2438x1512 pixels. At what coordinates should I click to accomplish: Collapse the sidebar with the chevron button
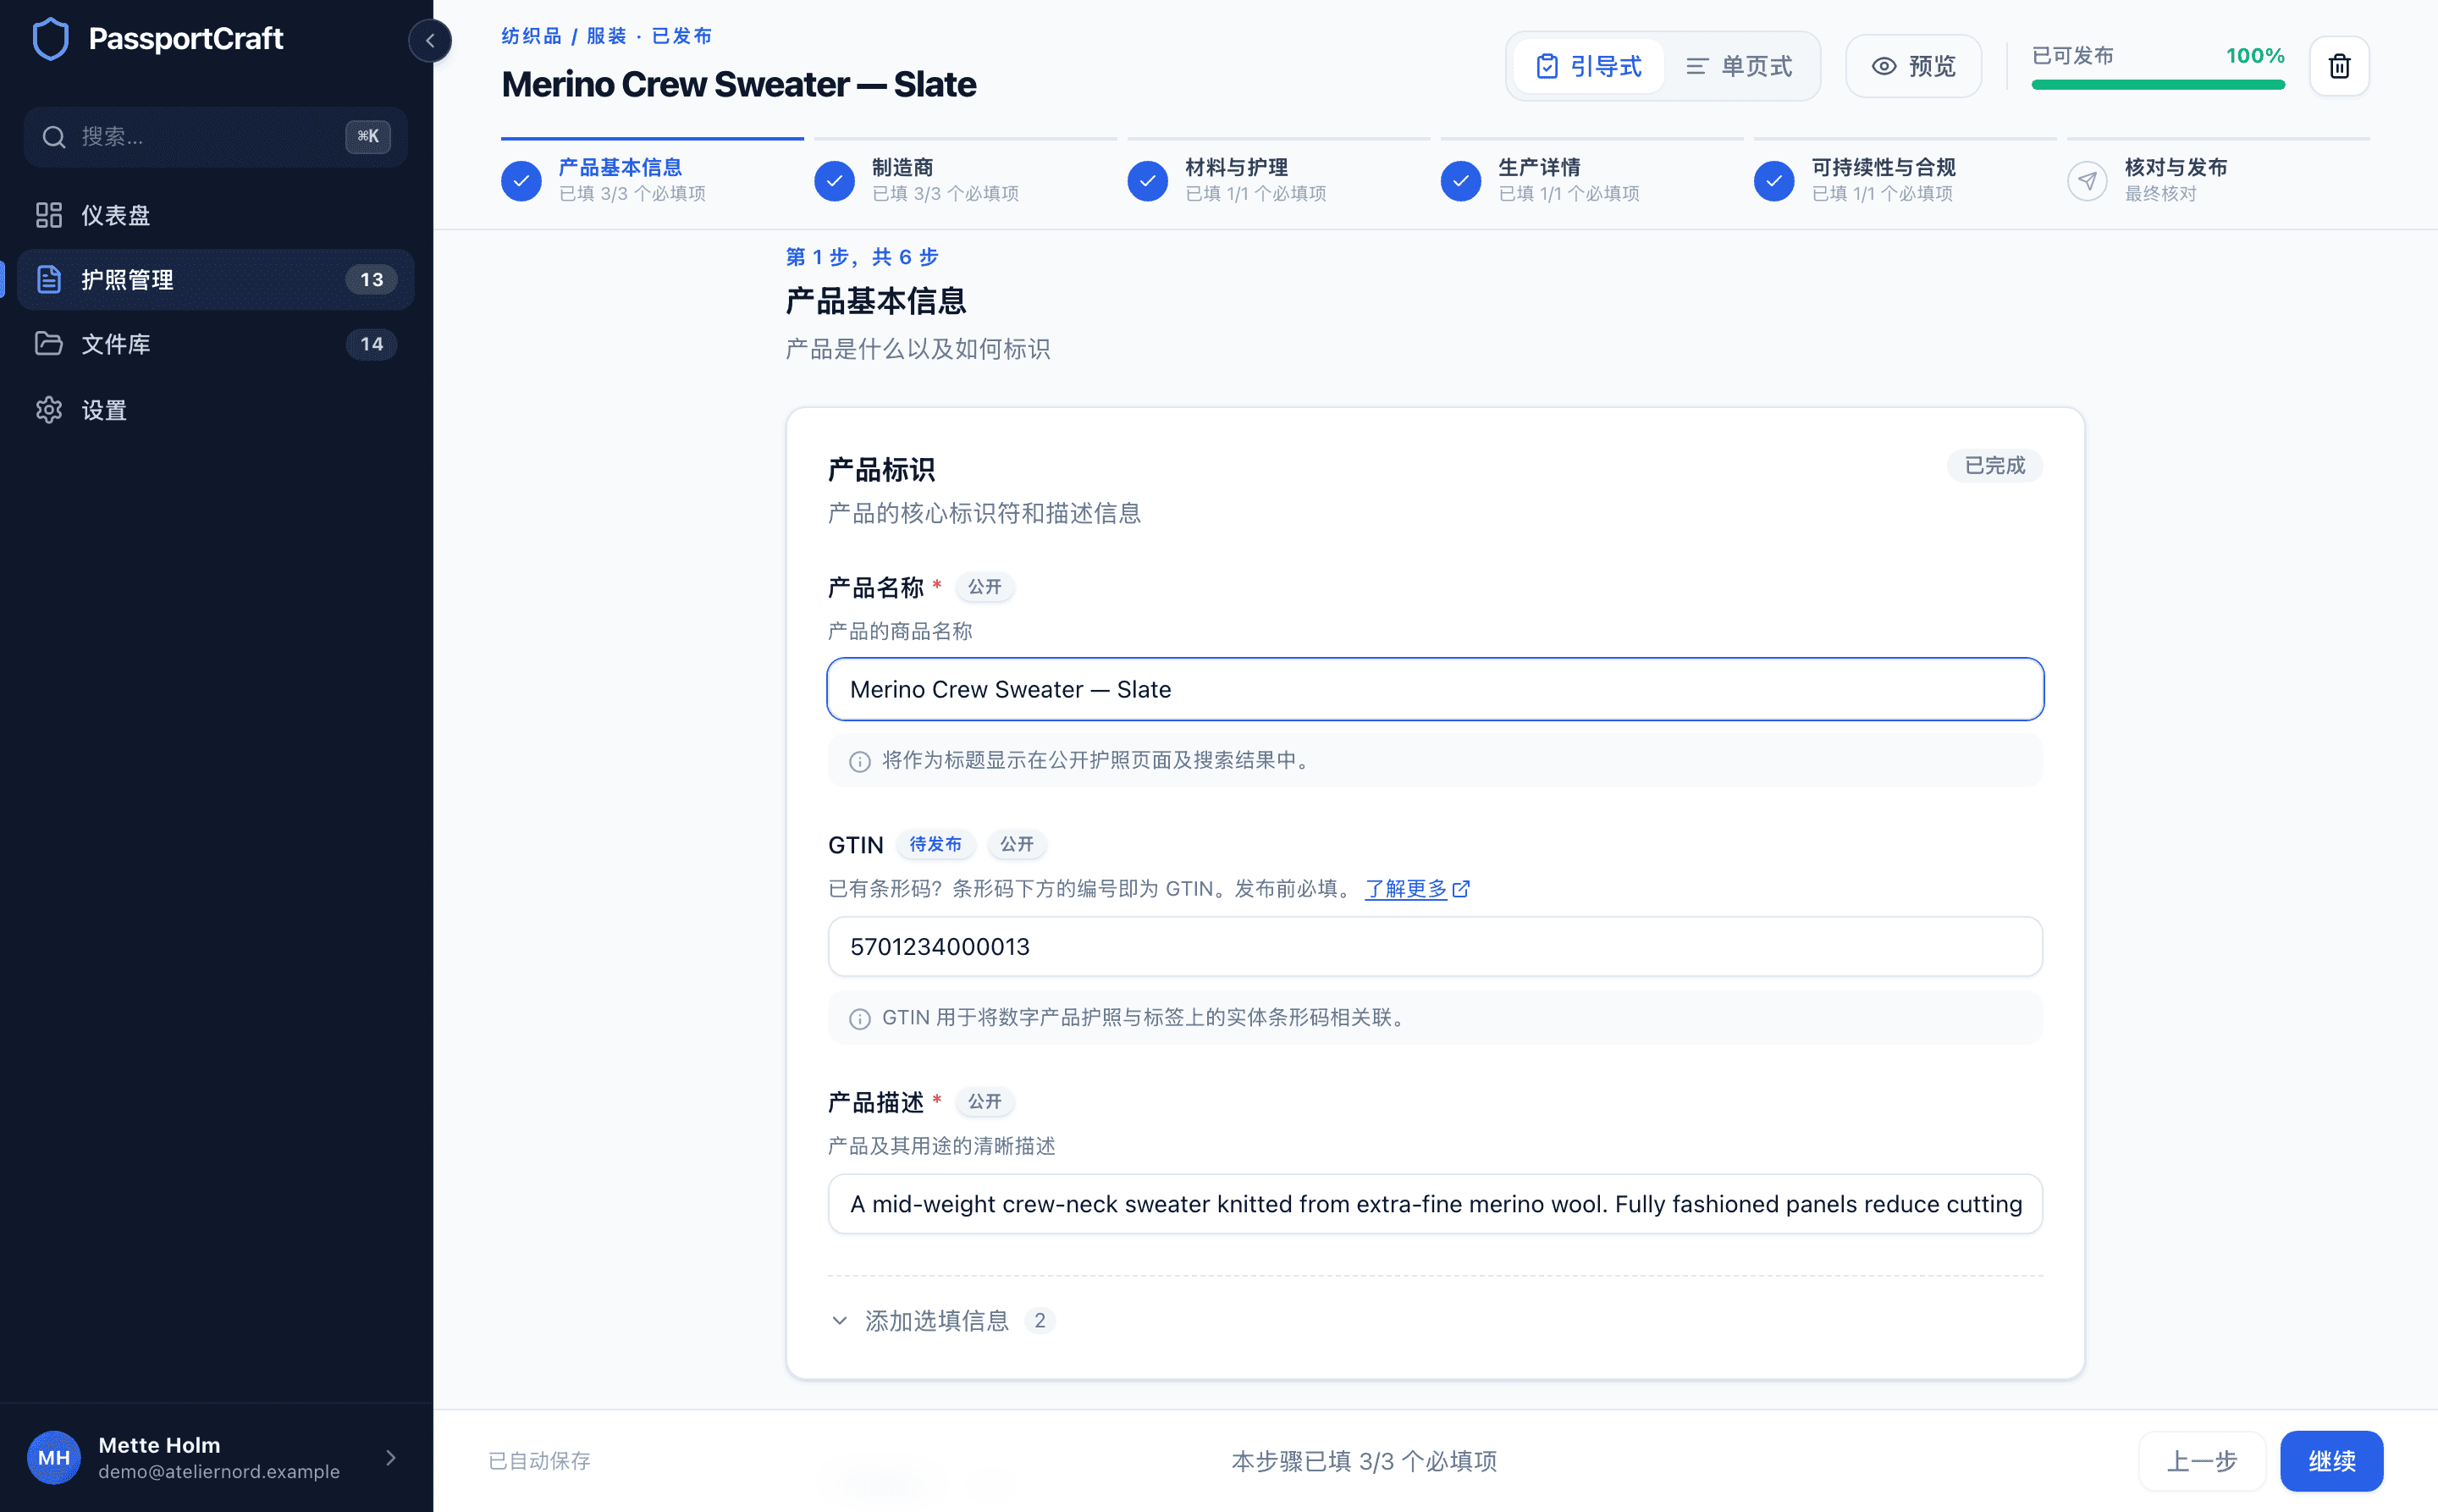[x=430, y=41]
